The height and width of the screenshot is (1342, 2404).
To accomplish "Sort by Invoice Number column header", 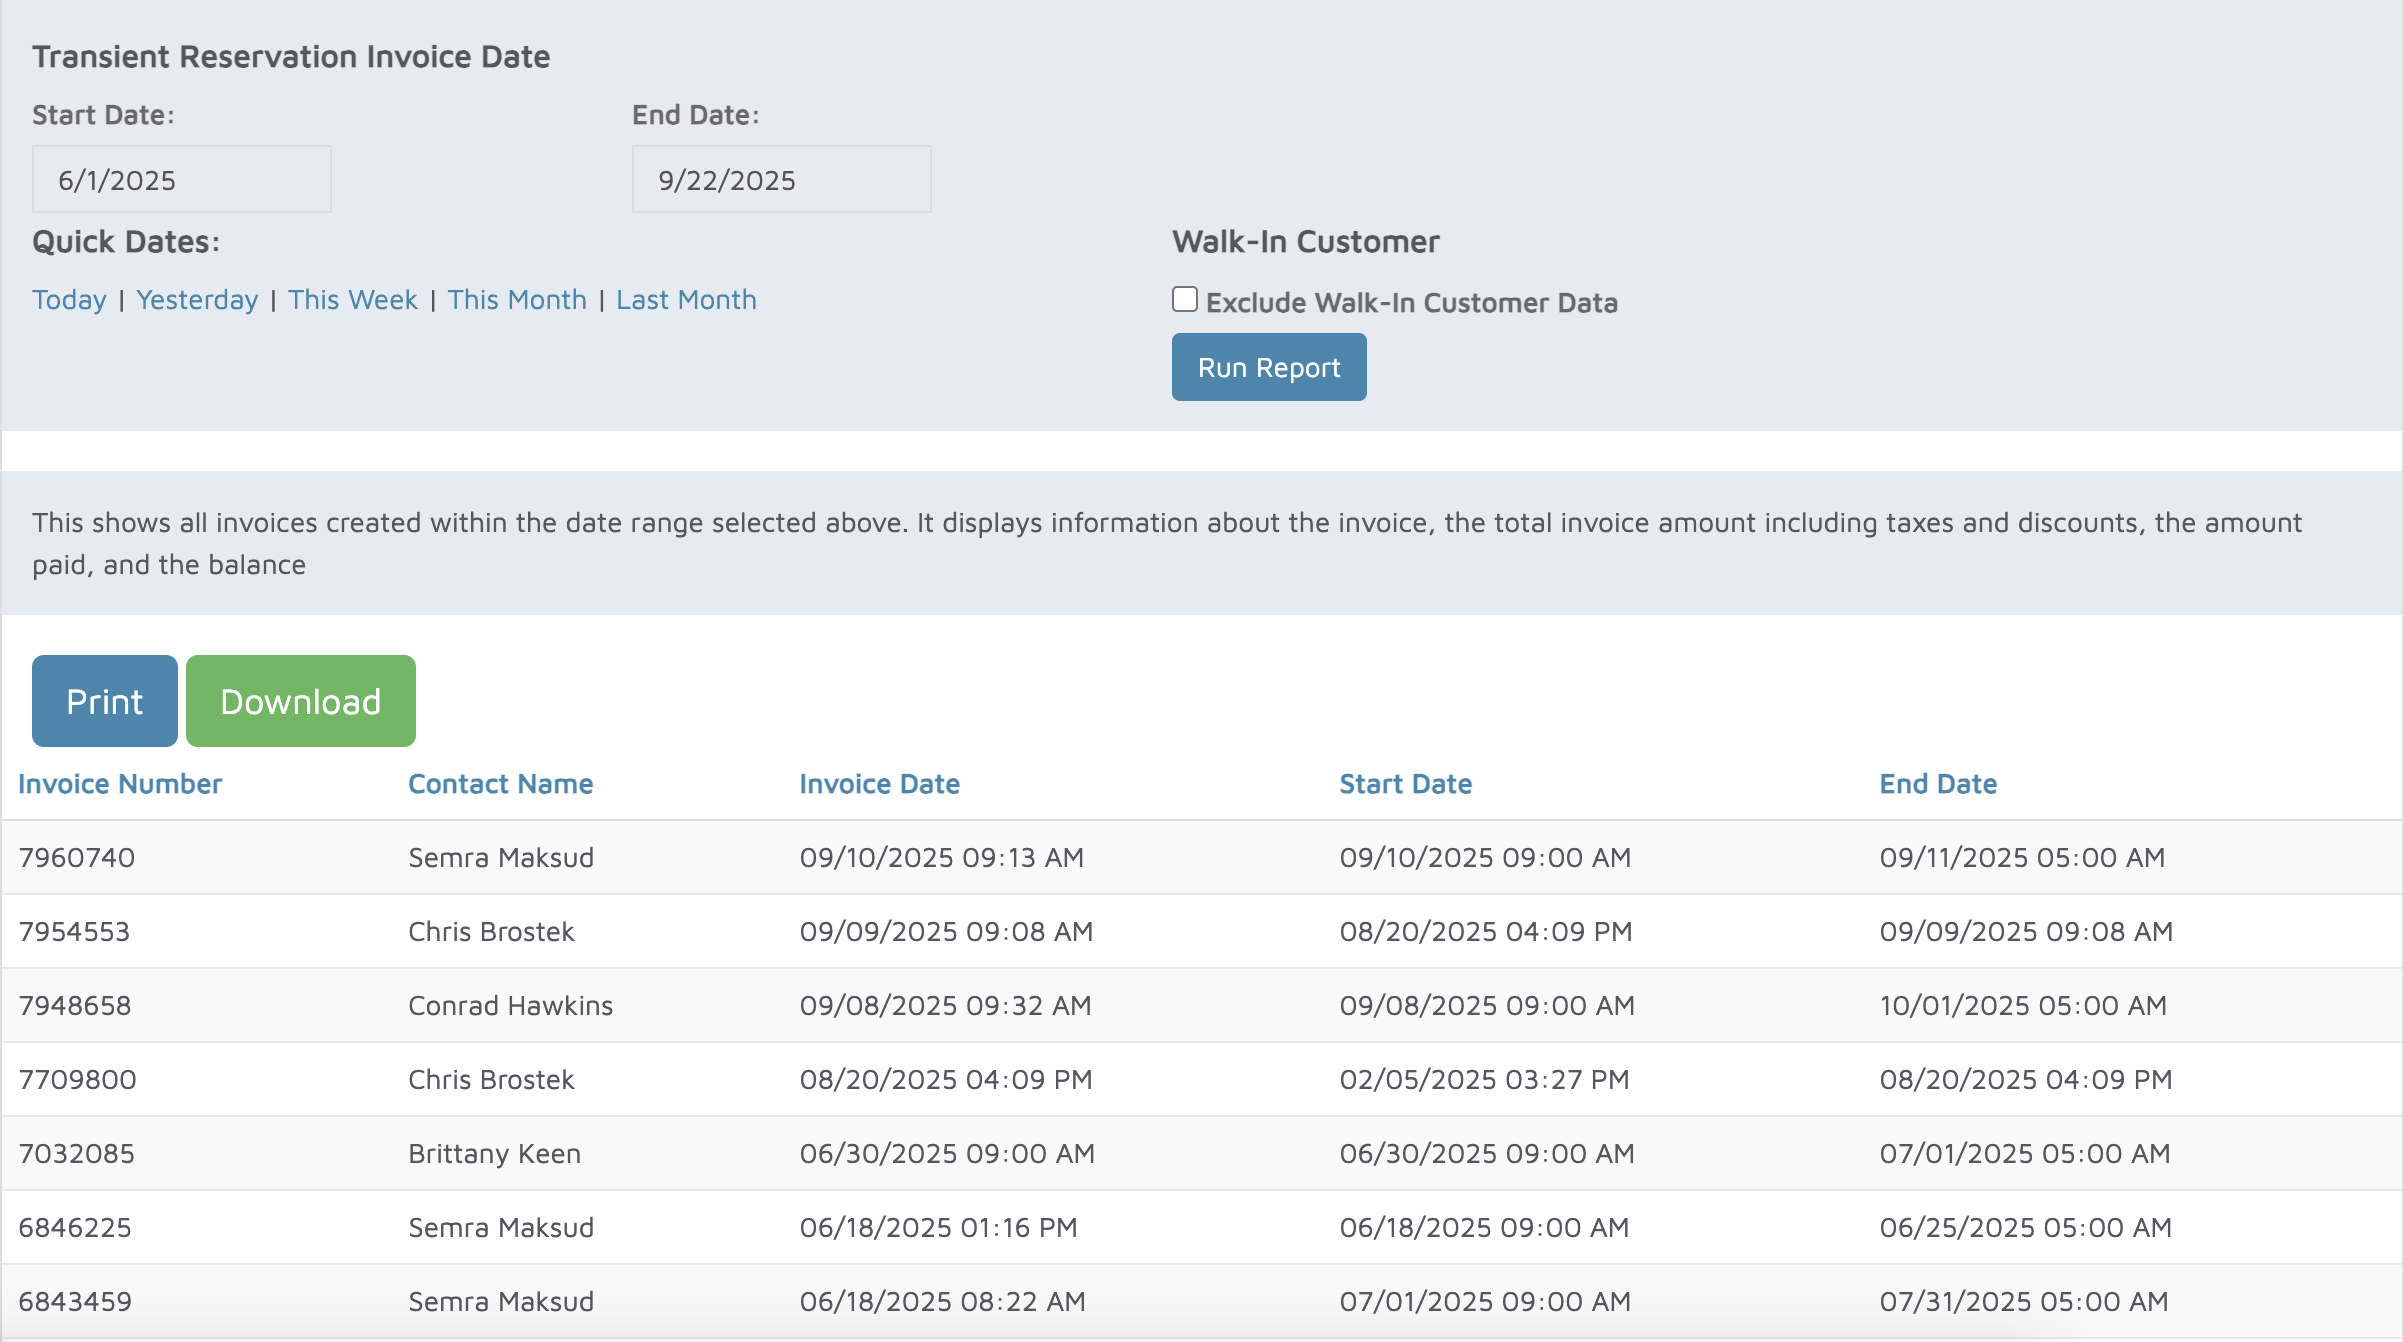I will [x=120, y=784].
